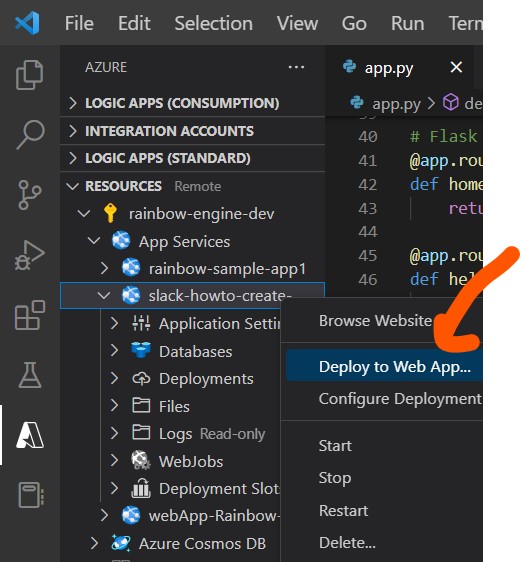Expand the Logs node chevron

pyautogui.click(x=114, y=433)
